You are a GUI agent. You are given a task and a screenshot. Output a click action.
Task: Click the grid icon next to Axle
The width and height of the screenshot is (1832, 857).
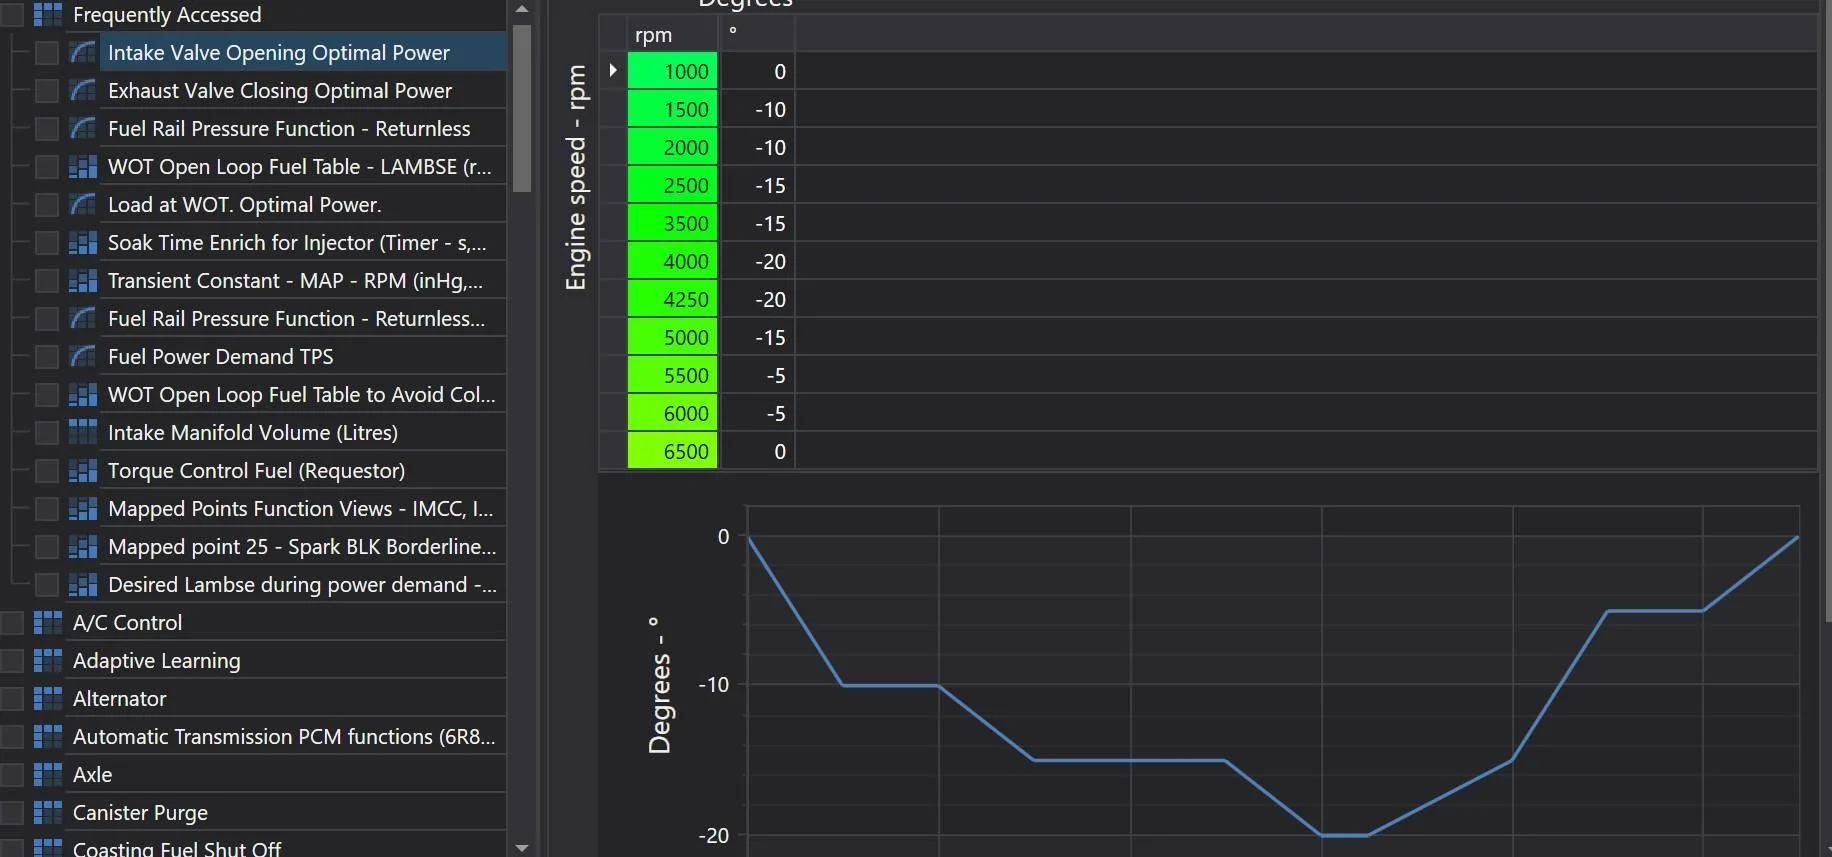(48, 774)
